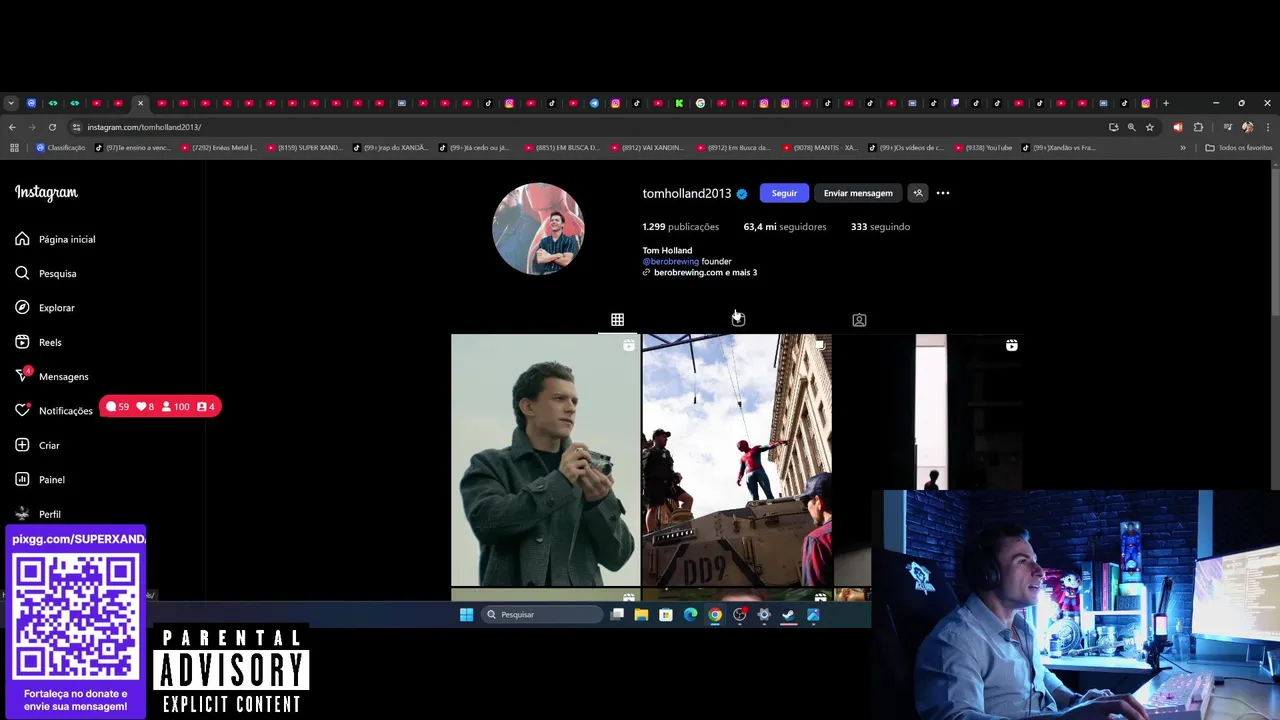Open the Classificação bookmark
This screenshot has width=1280, height=720.
tap(60, 148)
